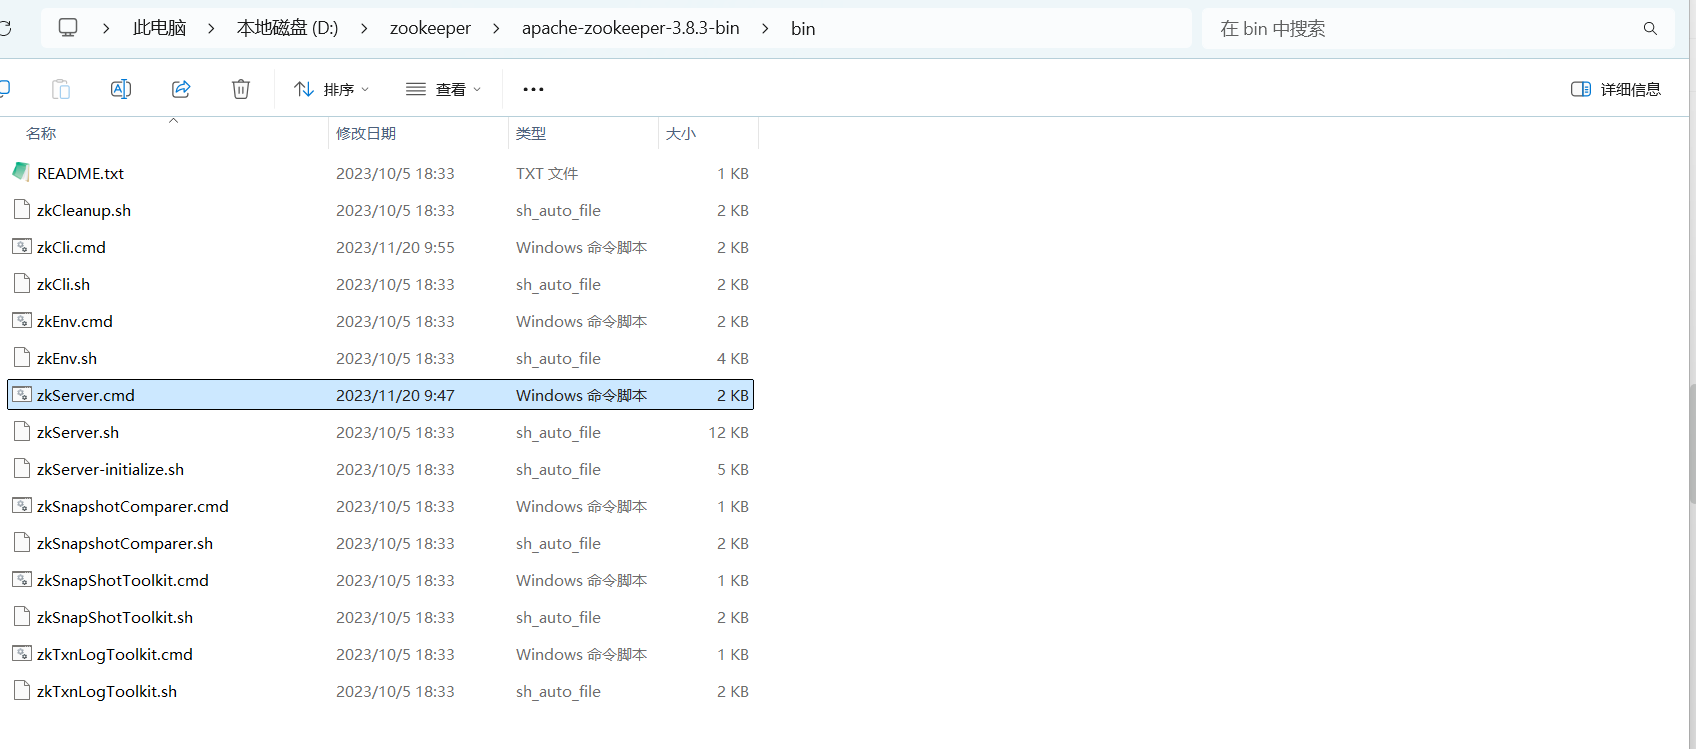Toggle the 详细信息 details pane
This screenshot has width=1696, height=749.
1616,89
